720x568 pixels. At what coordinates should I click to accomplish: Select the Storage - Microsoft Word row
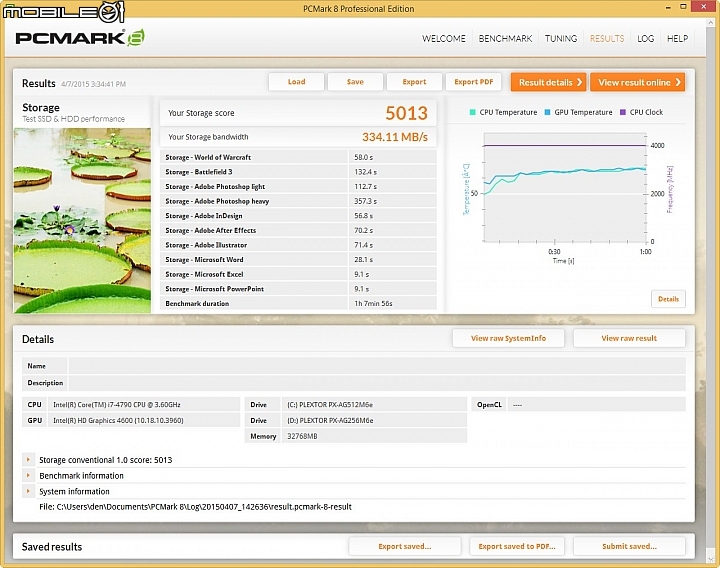click(298, 259)
